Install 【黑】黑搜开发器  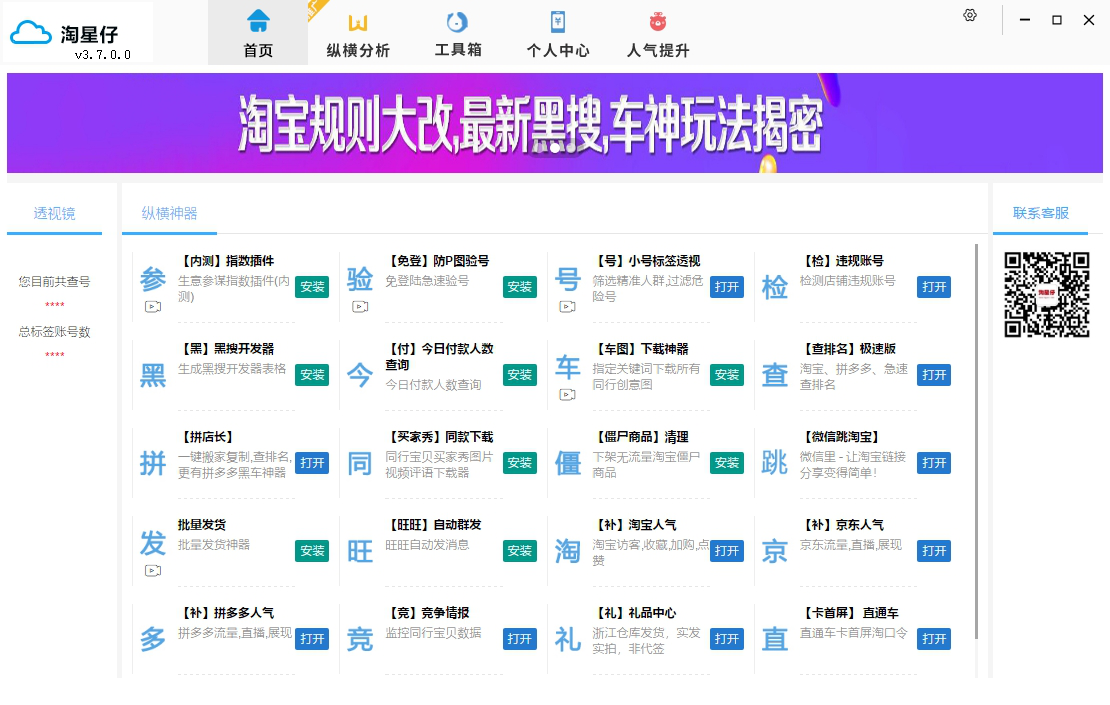pyautogui.click(x=312, y=374)
